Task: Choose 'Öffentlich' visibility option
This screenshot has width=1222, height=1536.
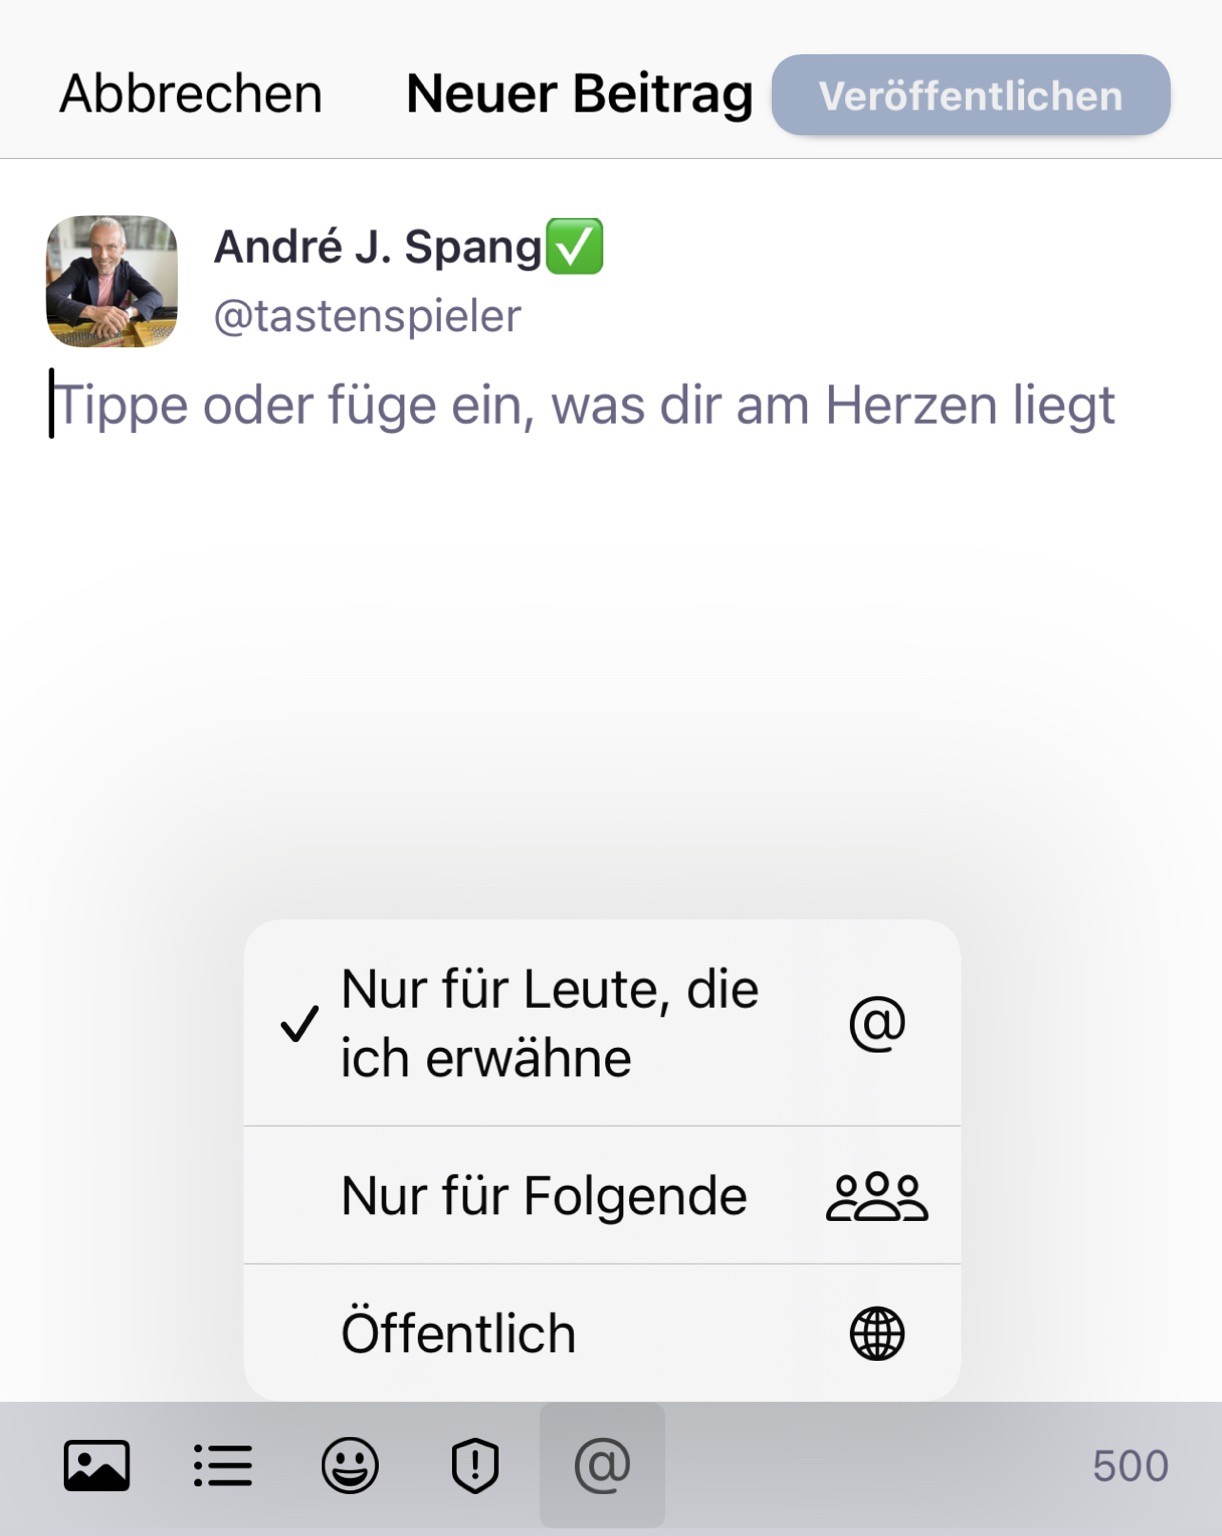Action: tap(602, 1332)
